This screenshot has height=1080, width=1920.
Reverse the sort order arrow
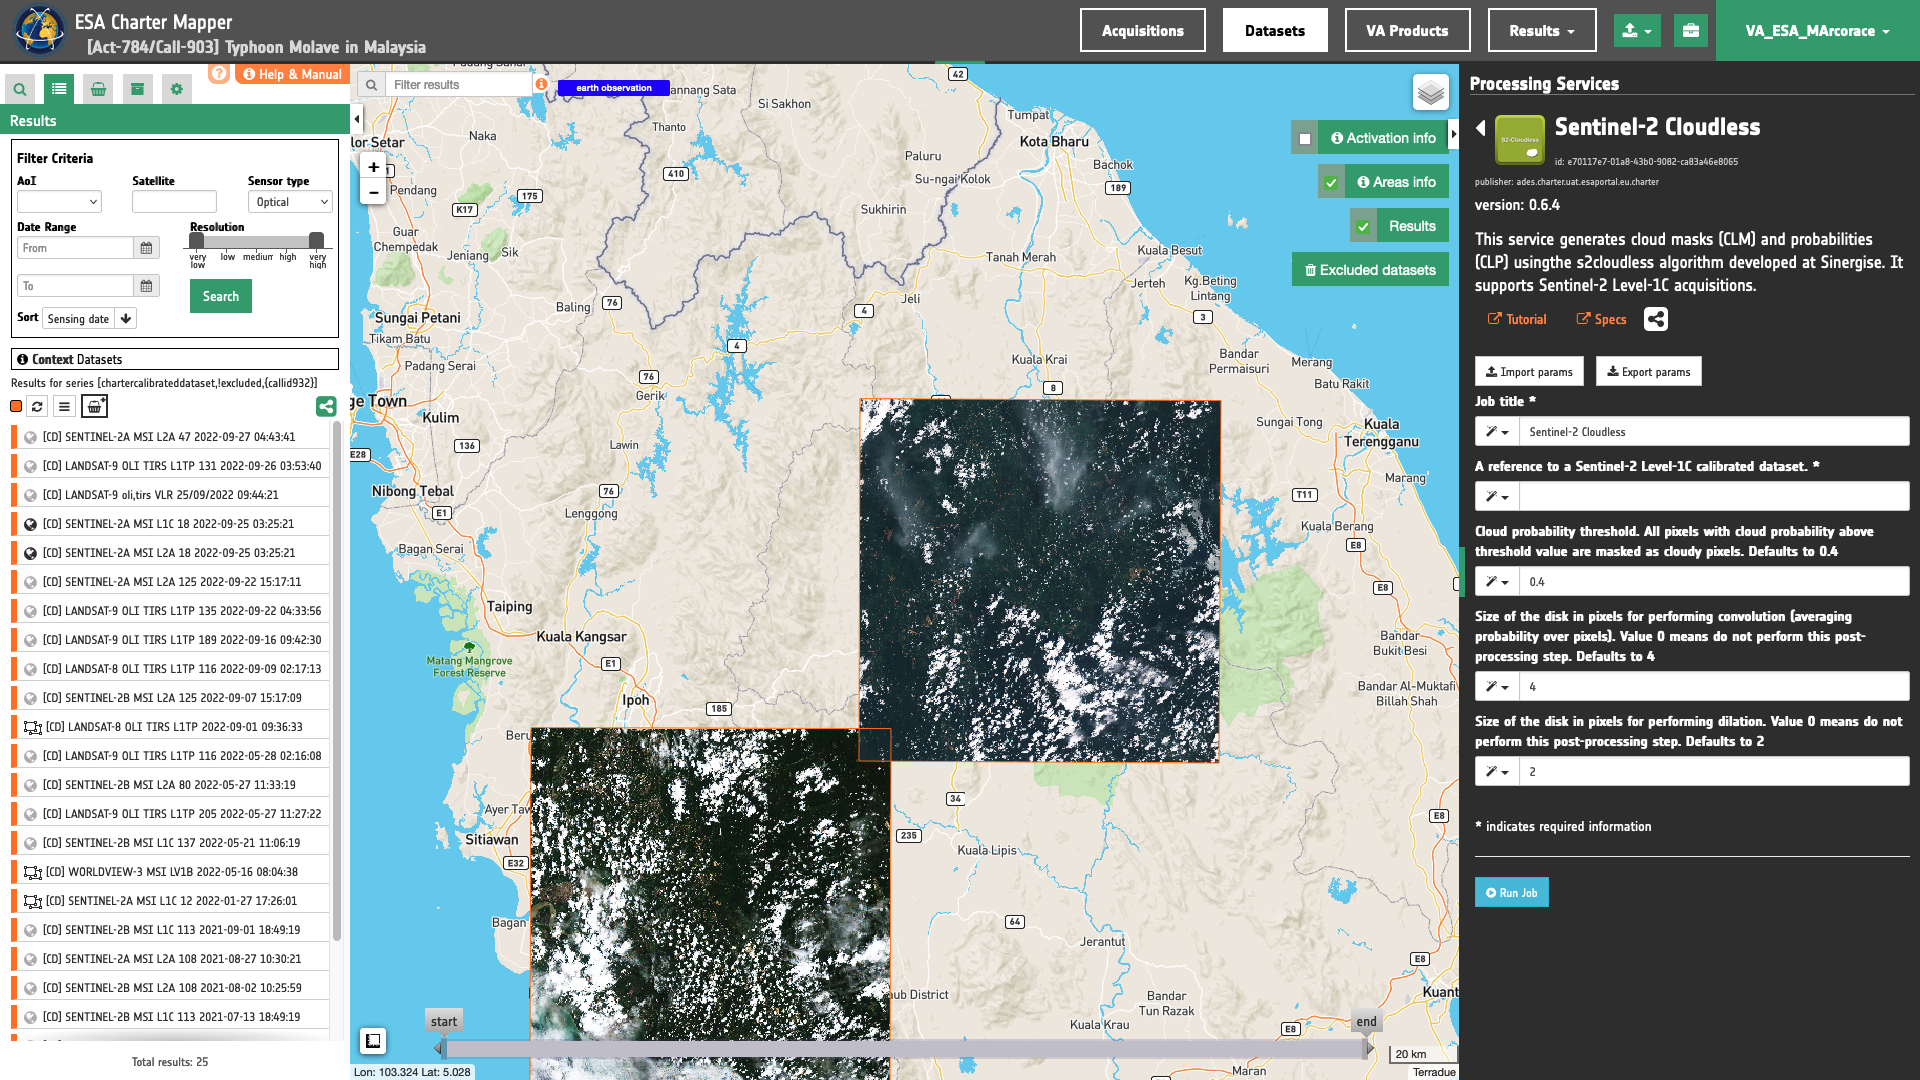126,319
